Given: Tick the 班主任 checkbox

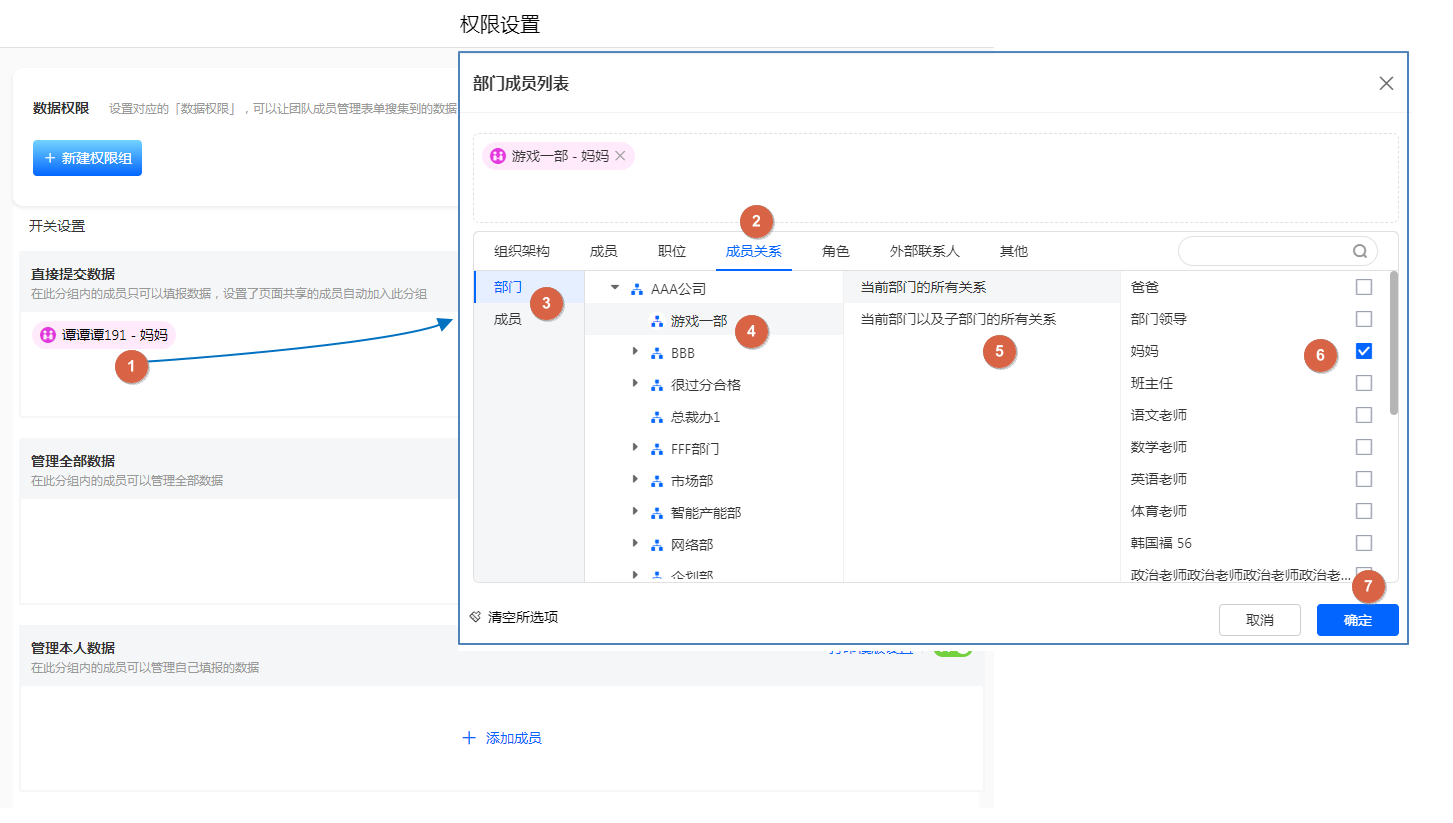Looking at the screenshot, I should (1364, 383).
